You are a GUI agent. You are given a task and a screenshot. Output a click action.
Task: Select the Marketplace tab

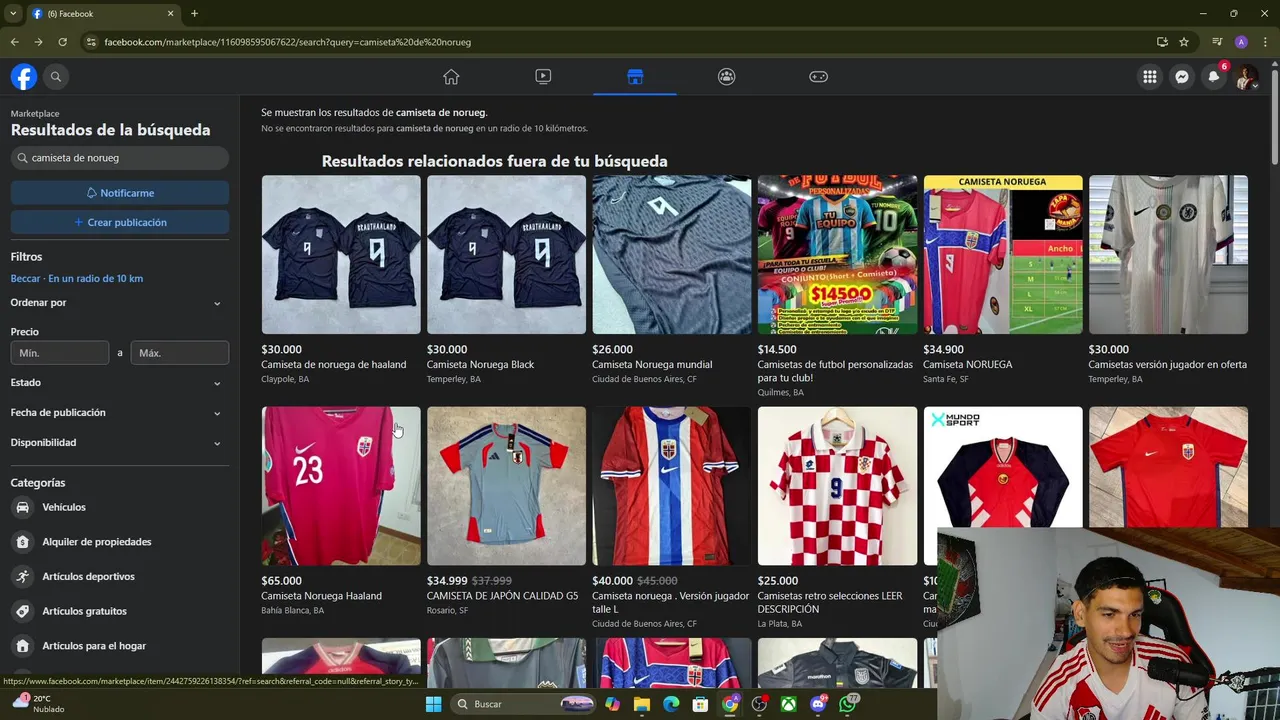635,76
